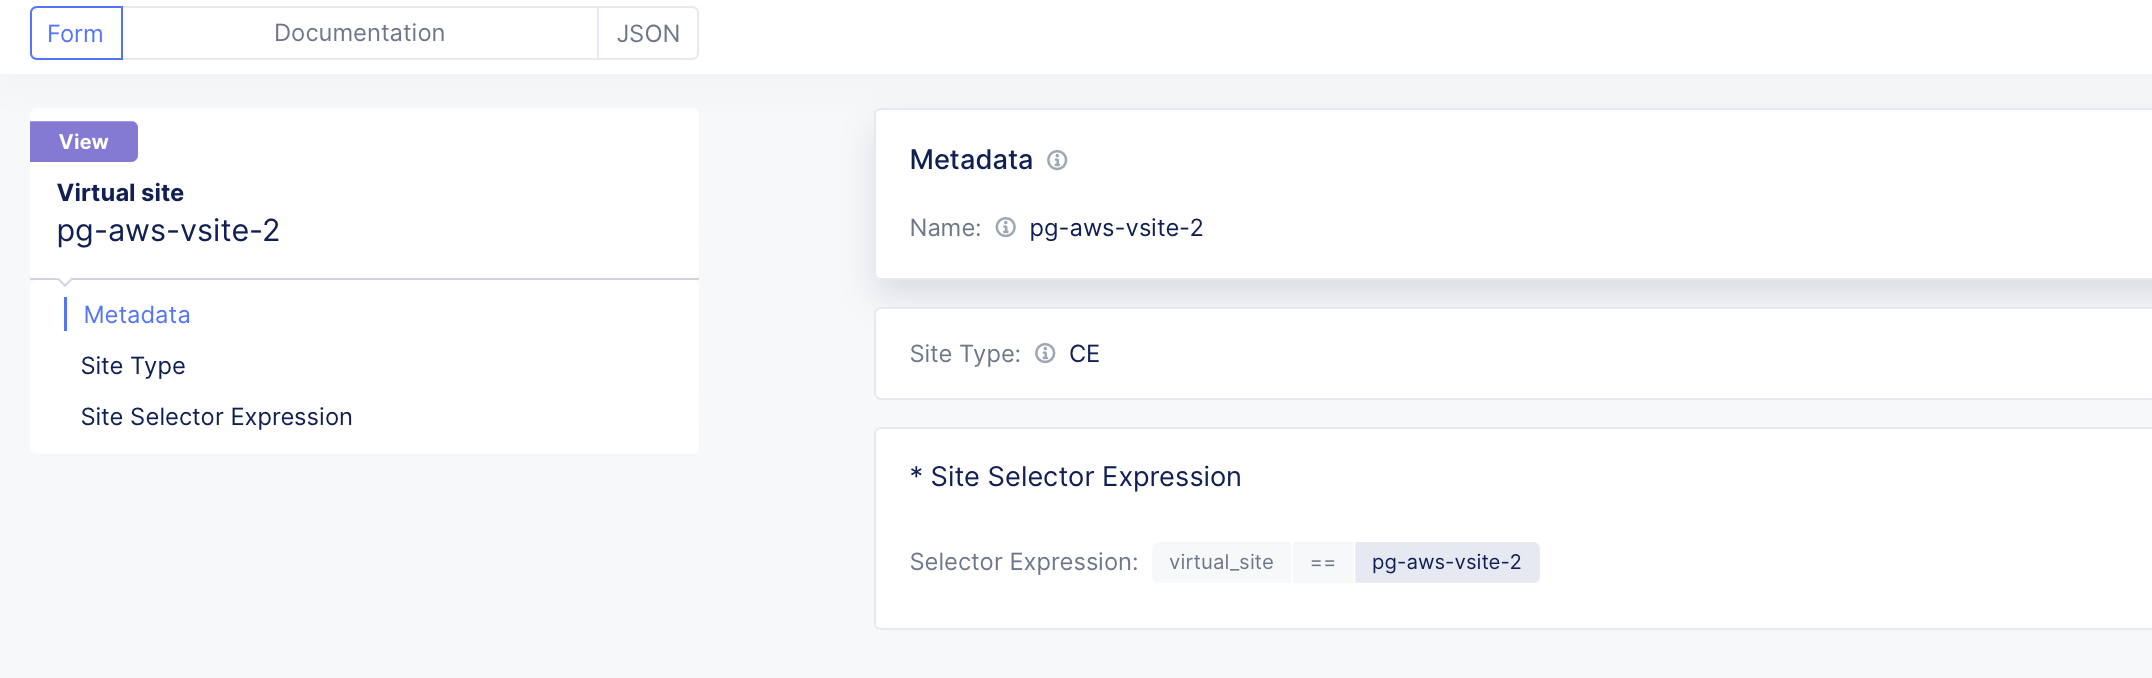Click the Site Selector Expression card heading
Image resolution: width=2152 pixels, height=678 pixels.
pyautogui.click(x=1075, y=476)
